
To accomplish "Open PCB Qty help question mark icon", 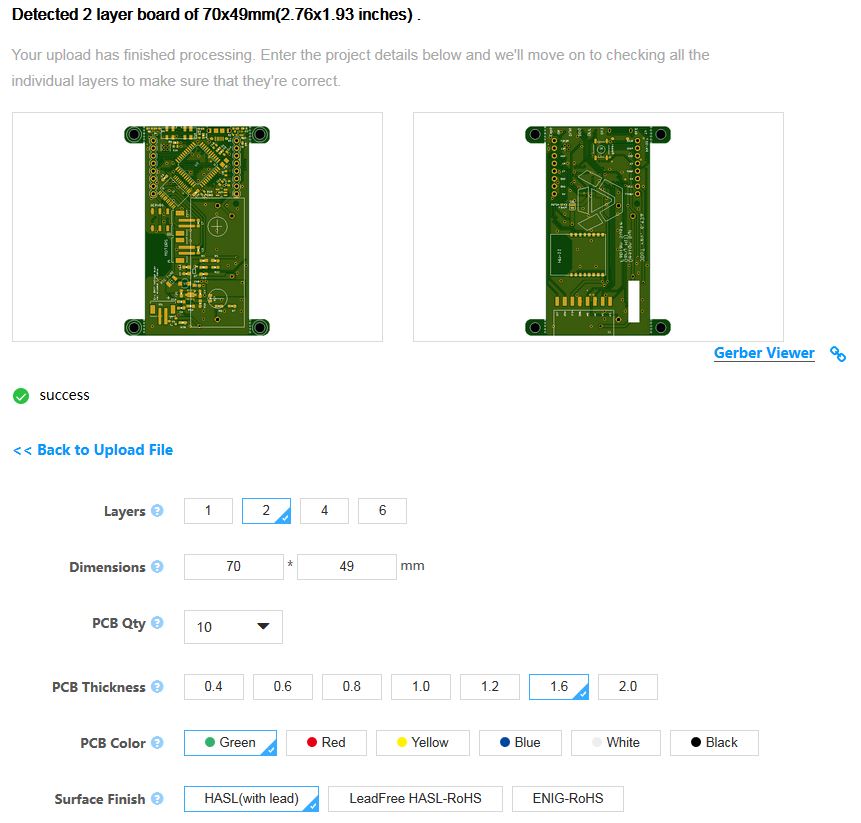I will (x=157, y=623).
